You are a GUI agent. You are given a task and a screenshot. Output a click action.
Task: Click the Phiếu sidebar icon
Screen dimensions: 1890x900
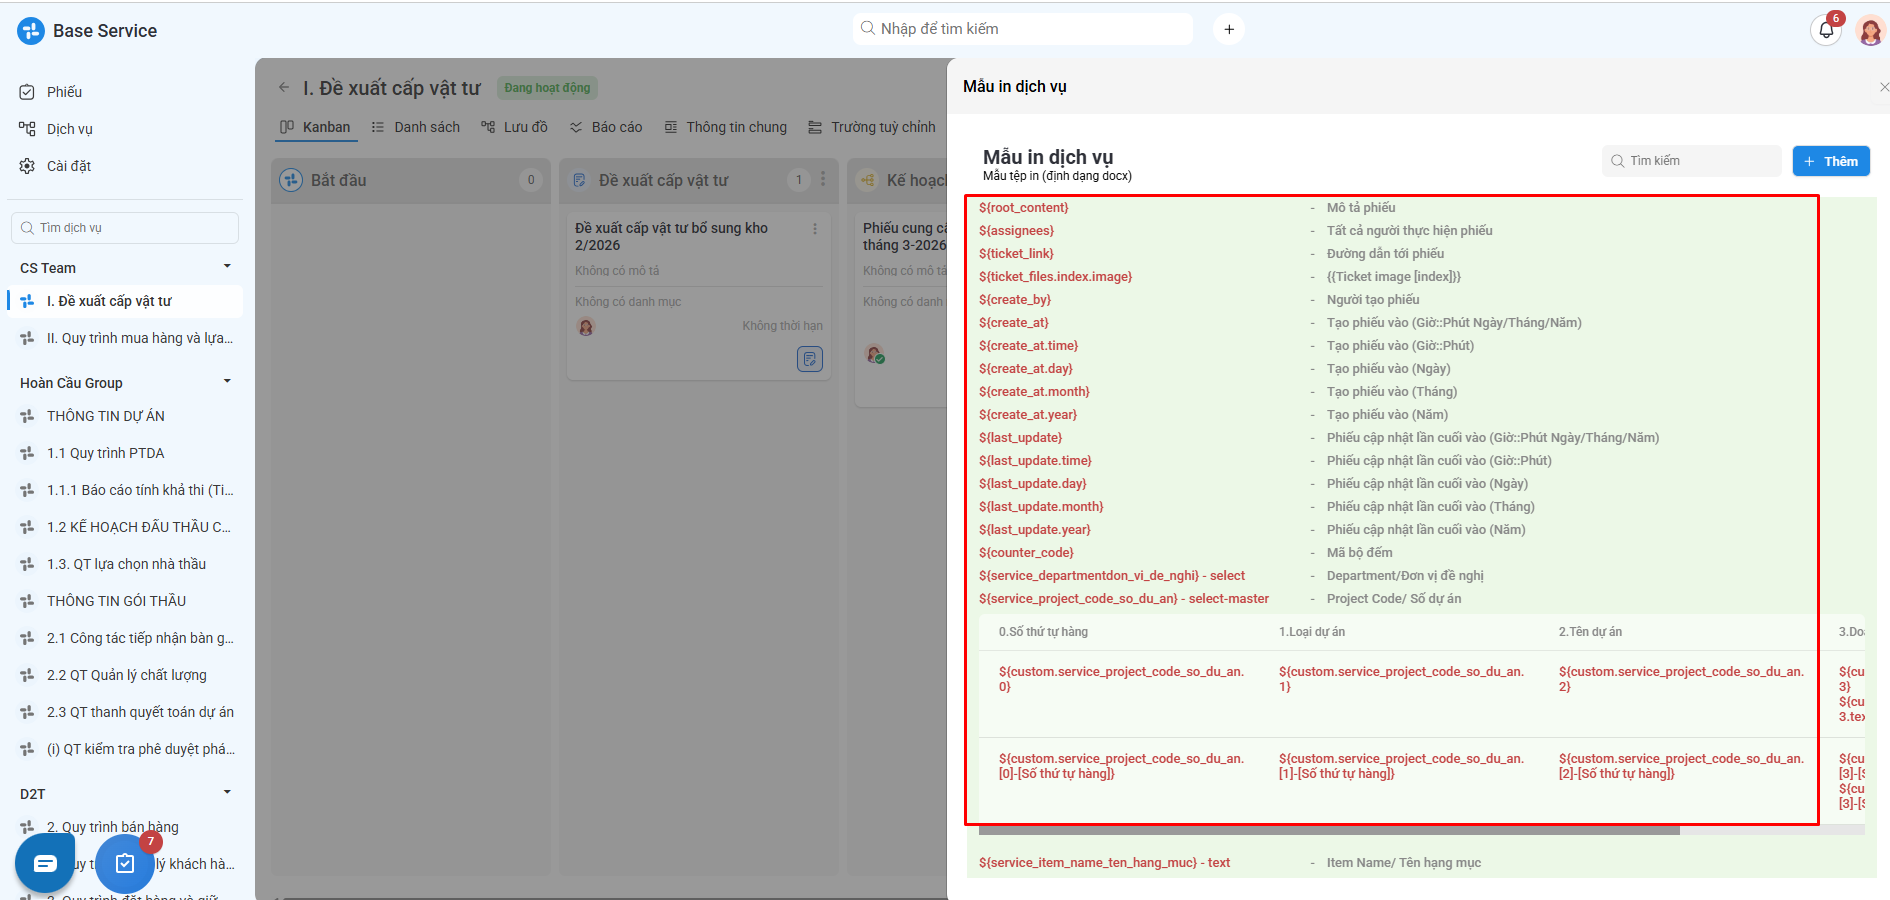click(27, 92)
